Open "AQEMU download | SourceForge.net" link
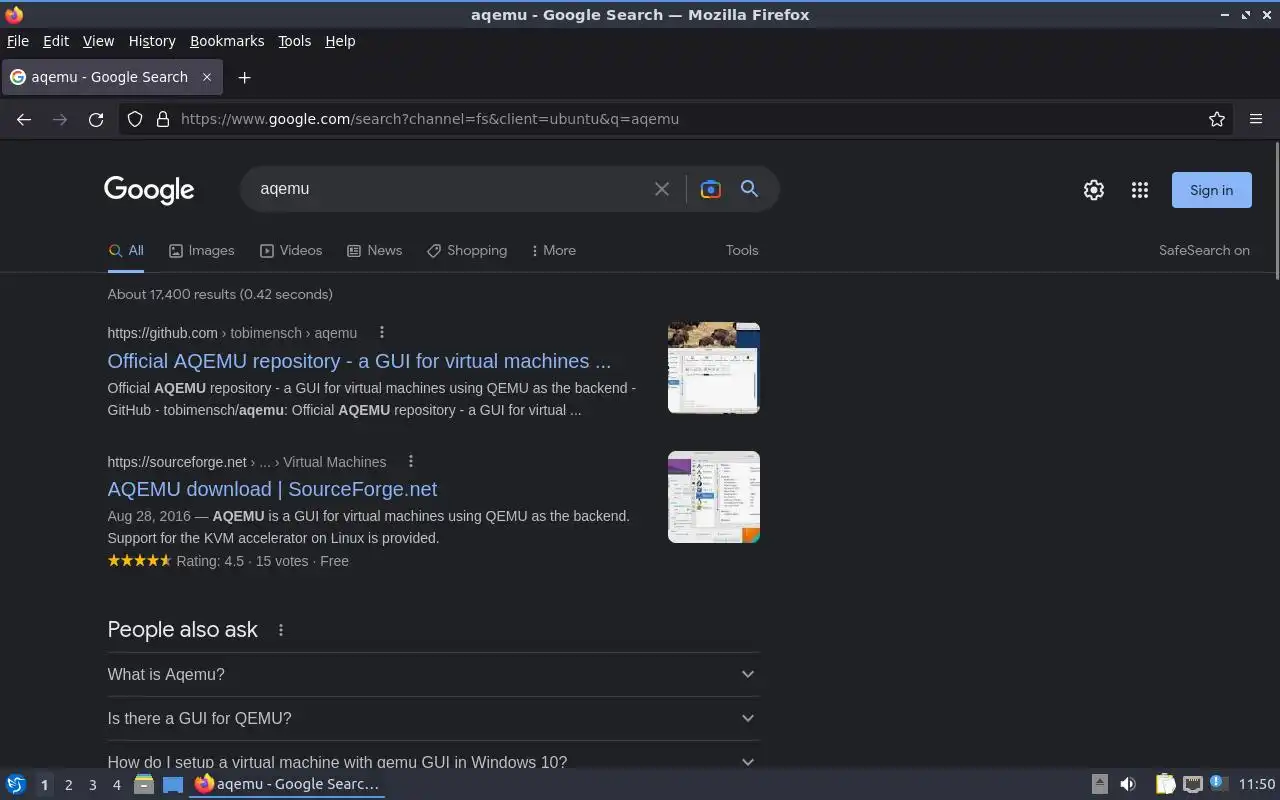Image resolution: width=1280 pixels, height=800 pixels. [272, 489]
